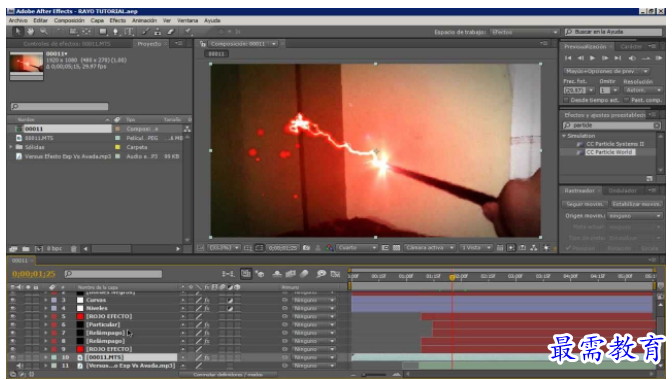The width and height of the screenshot is (672, 380).
Task: Select the Text tool in toolbar
Action: (129, 32)
